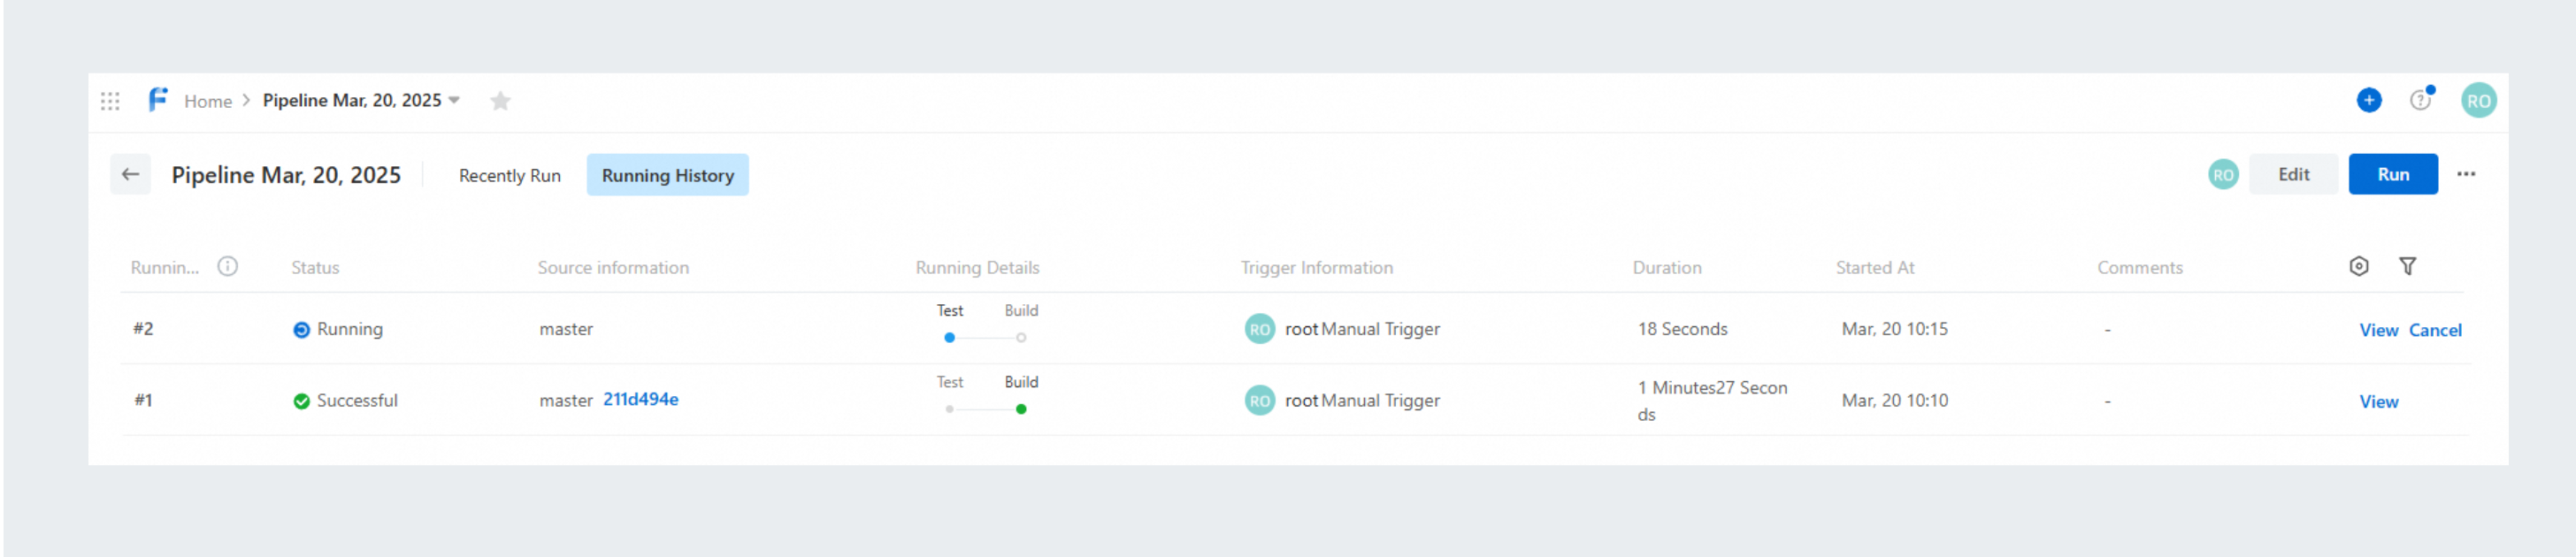Click '1 Minutes27 Seconds' duration value

[1712, 401]
